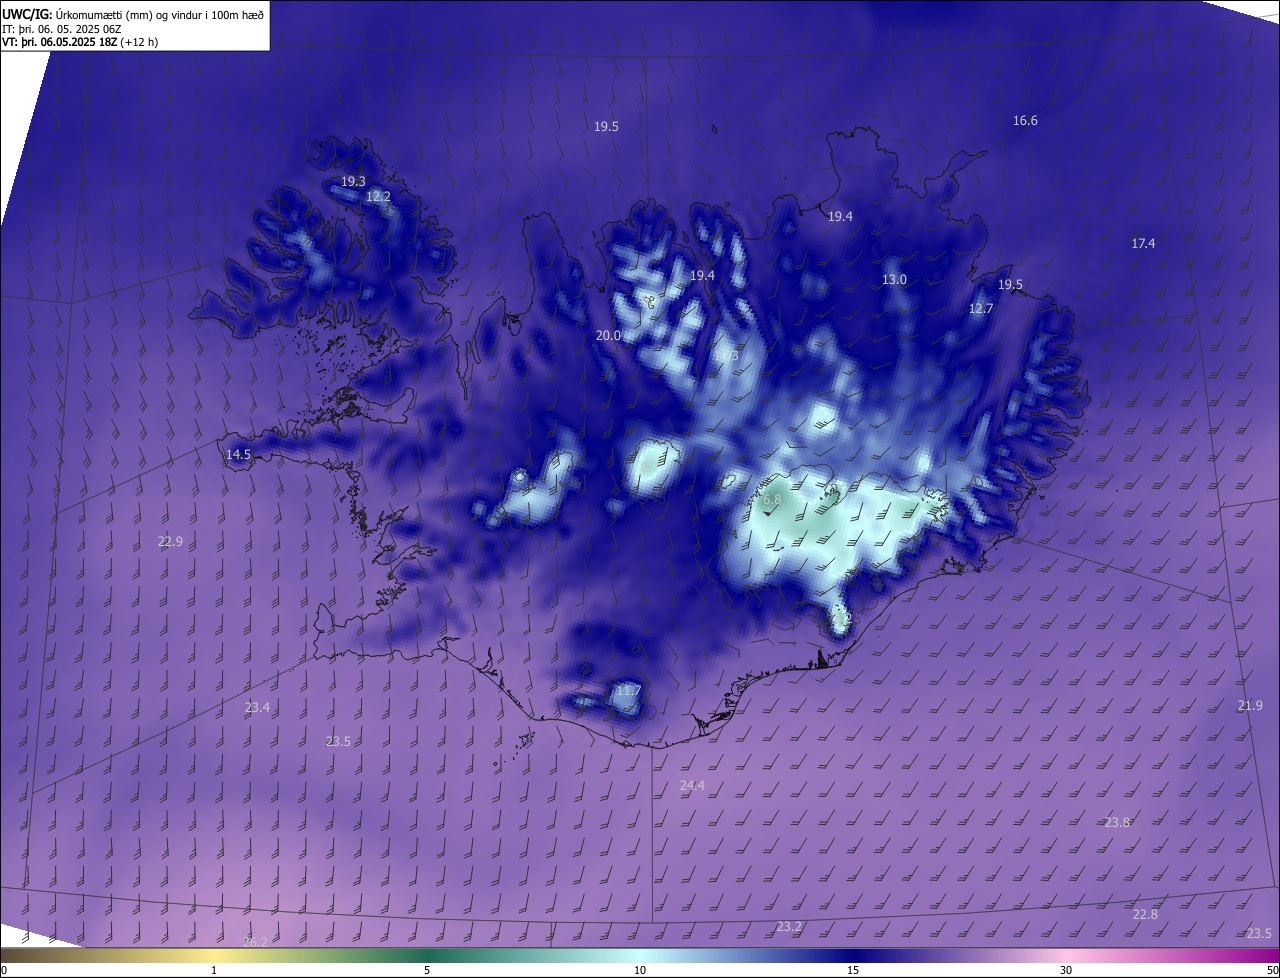
Task: Click the color scale tick label 15
Action: pos(853,970)
